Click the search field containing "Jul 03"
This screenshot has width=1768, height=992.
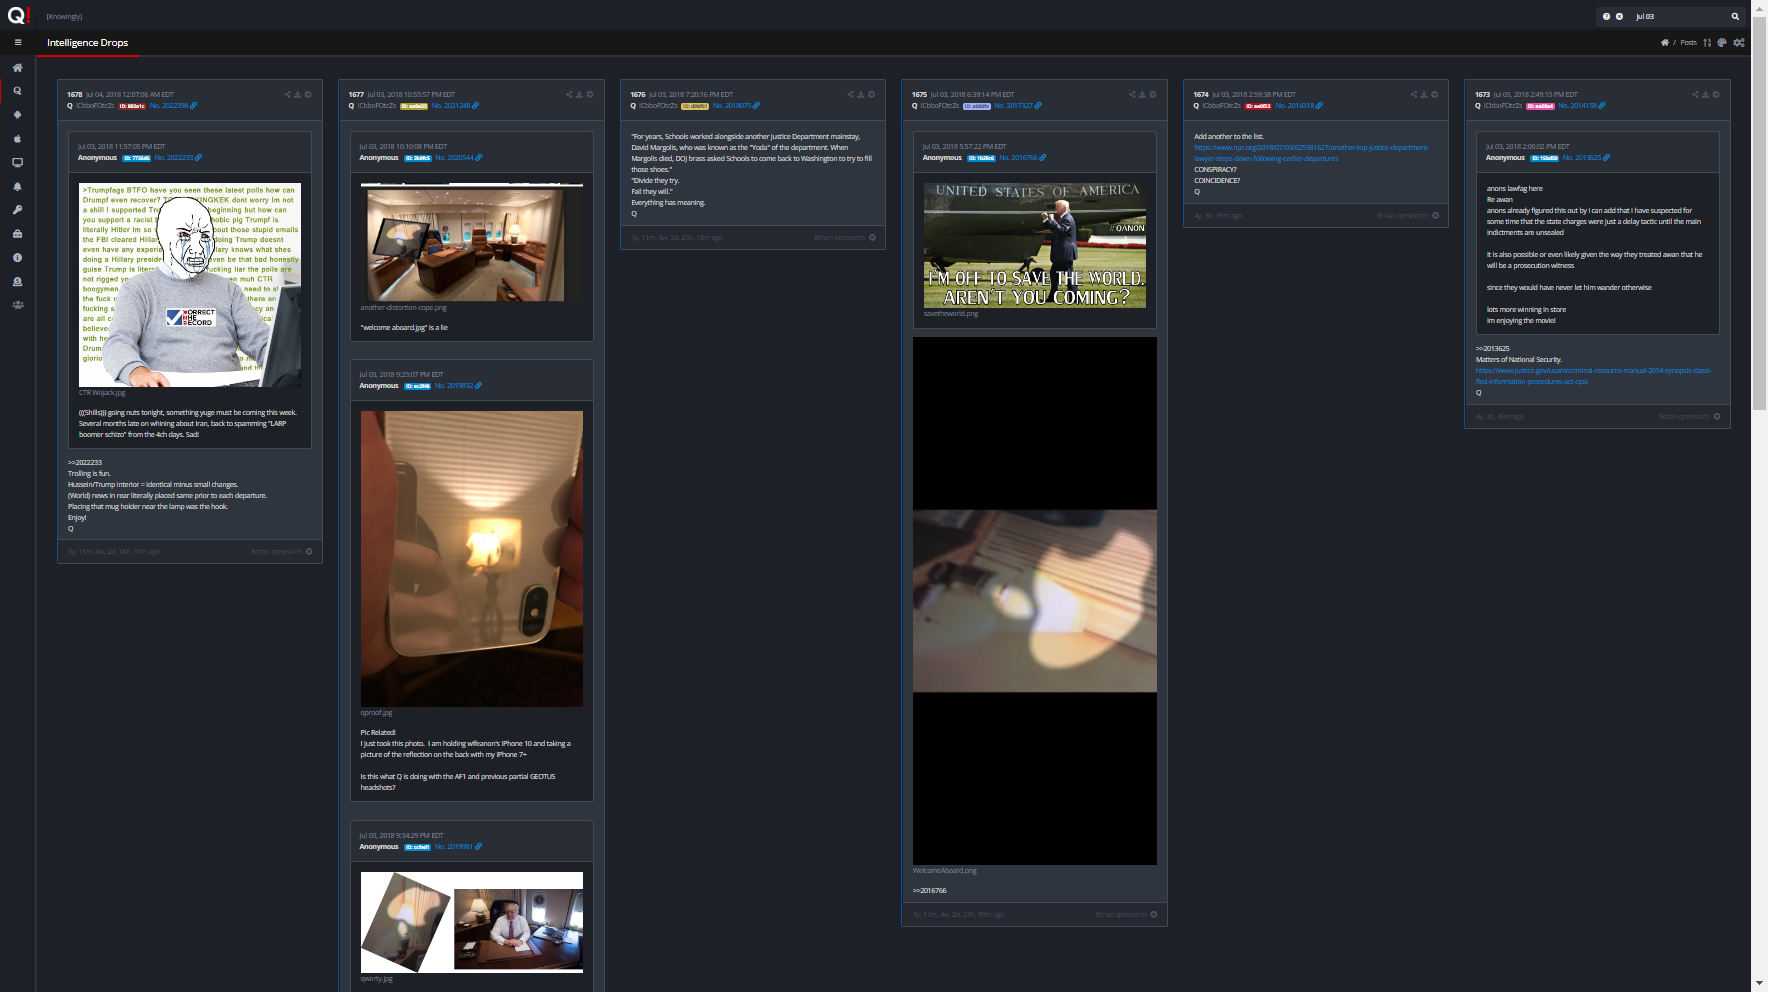(1680, 17)
